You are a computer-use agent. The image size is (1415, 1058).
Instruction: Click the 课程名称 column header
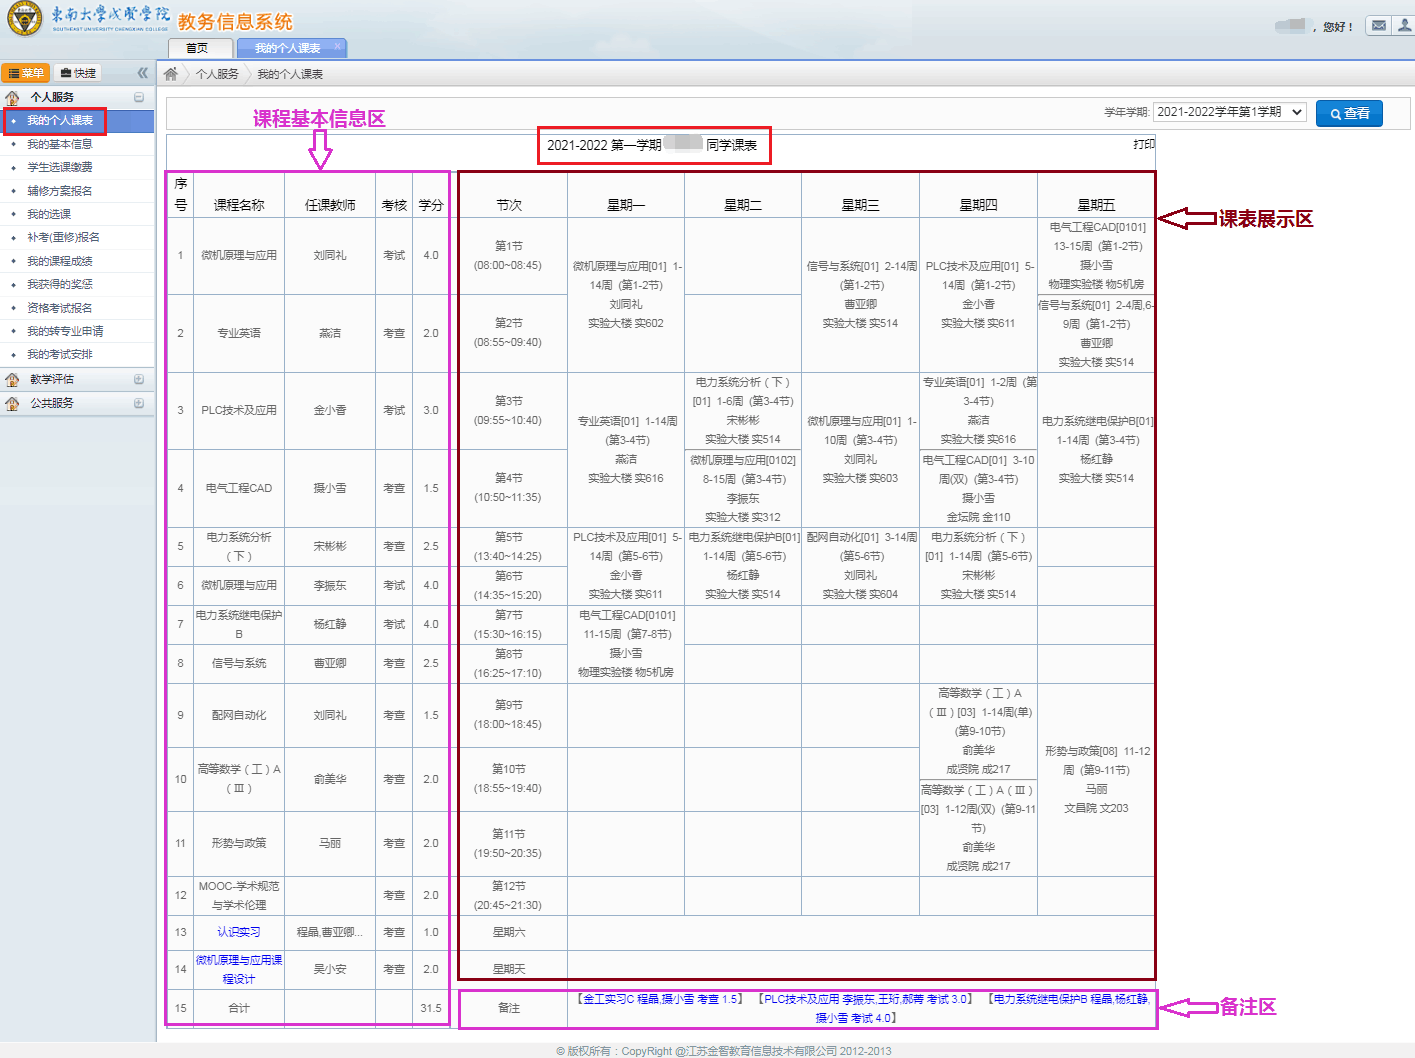pyautogui.click(x=239, y=205)
